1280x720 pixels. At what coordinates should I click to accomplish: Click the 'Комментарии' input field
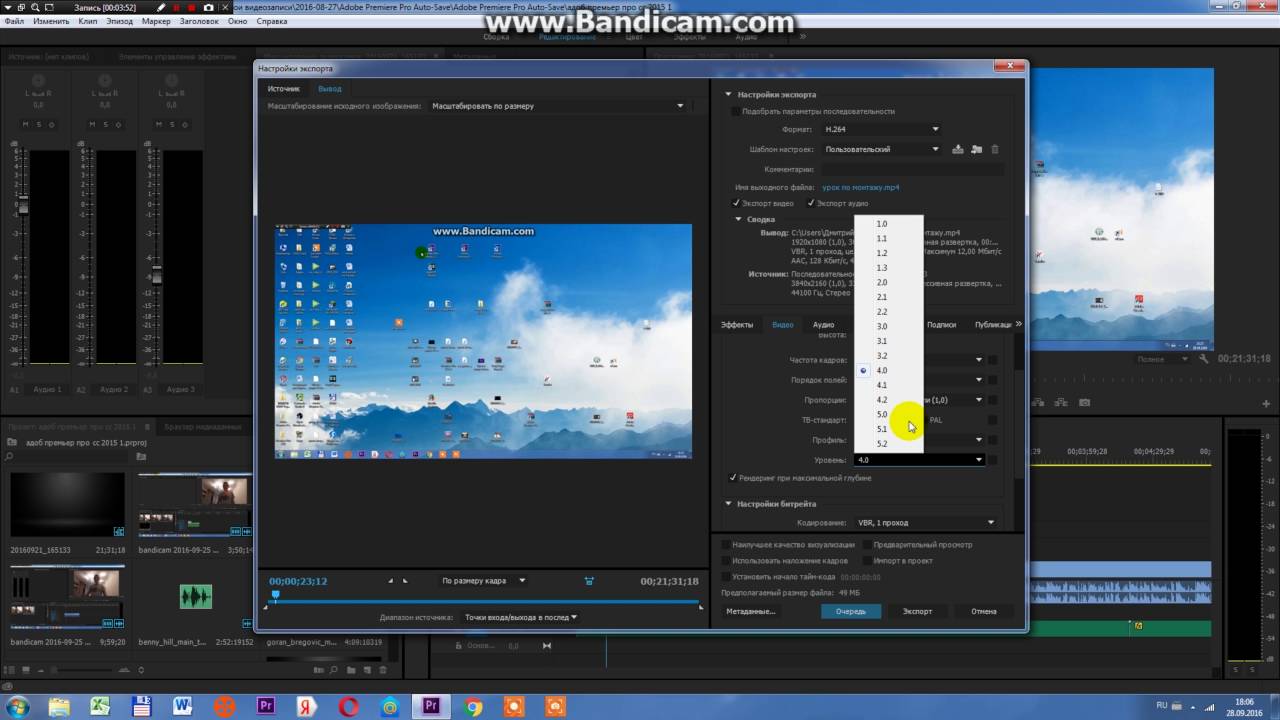point(913,169)
